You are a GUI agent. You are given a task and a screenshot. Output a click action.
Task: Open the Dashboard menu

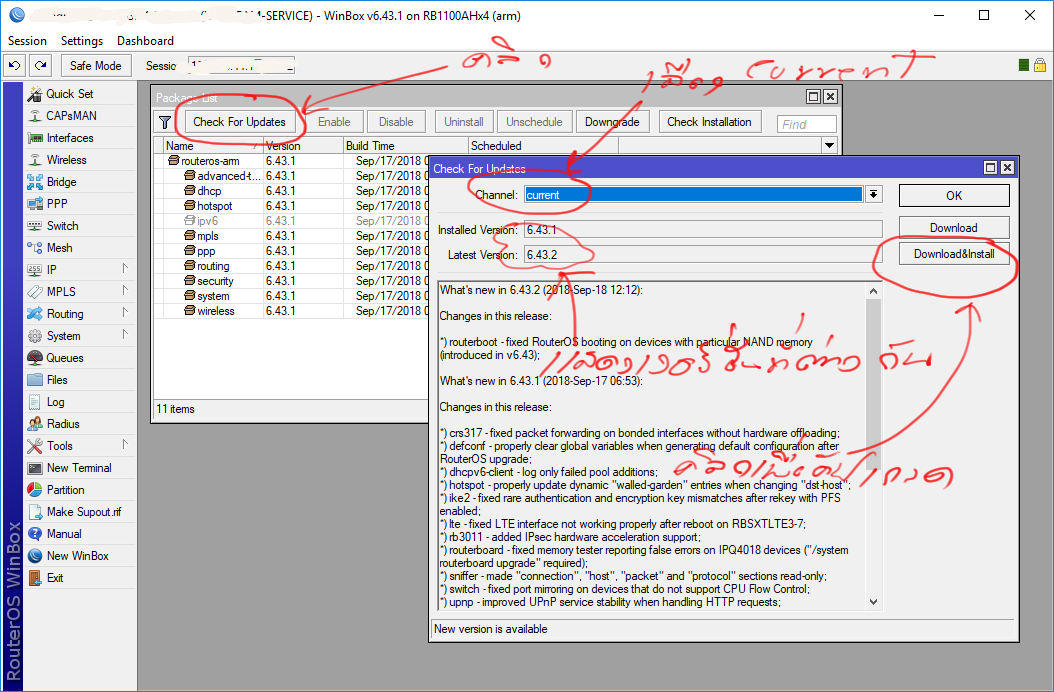point(145,41)
